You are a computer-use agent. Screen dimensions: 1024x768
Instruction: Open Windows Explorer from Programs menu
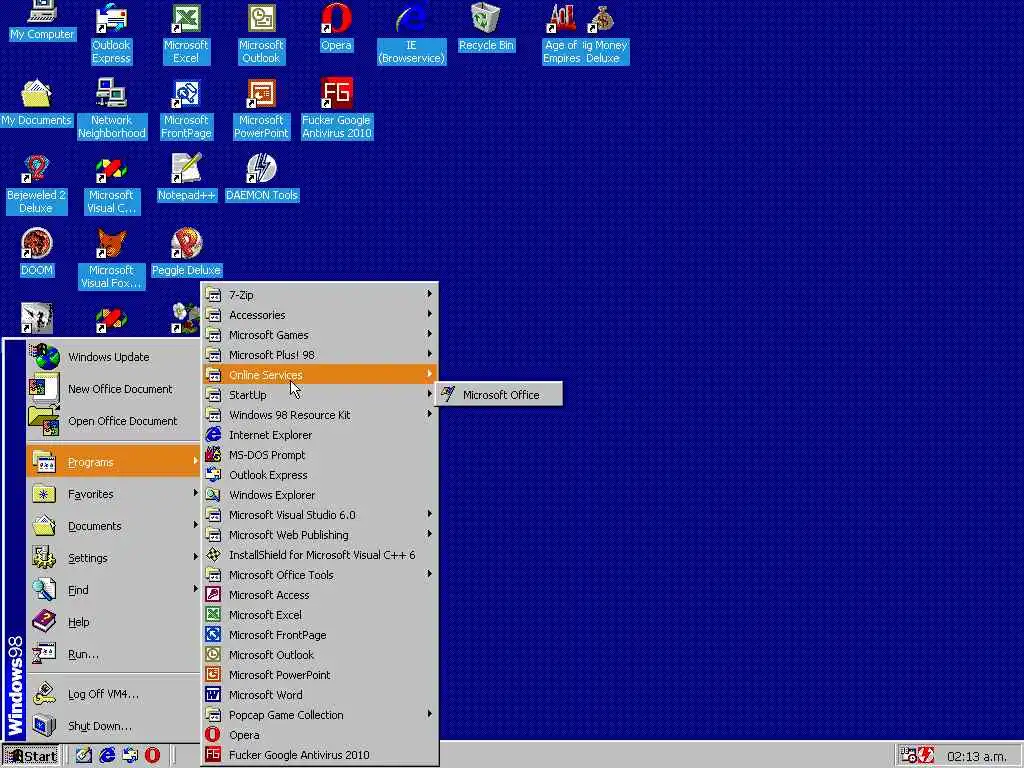pyautogui.click(x=319, y=495)
